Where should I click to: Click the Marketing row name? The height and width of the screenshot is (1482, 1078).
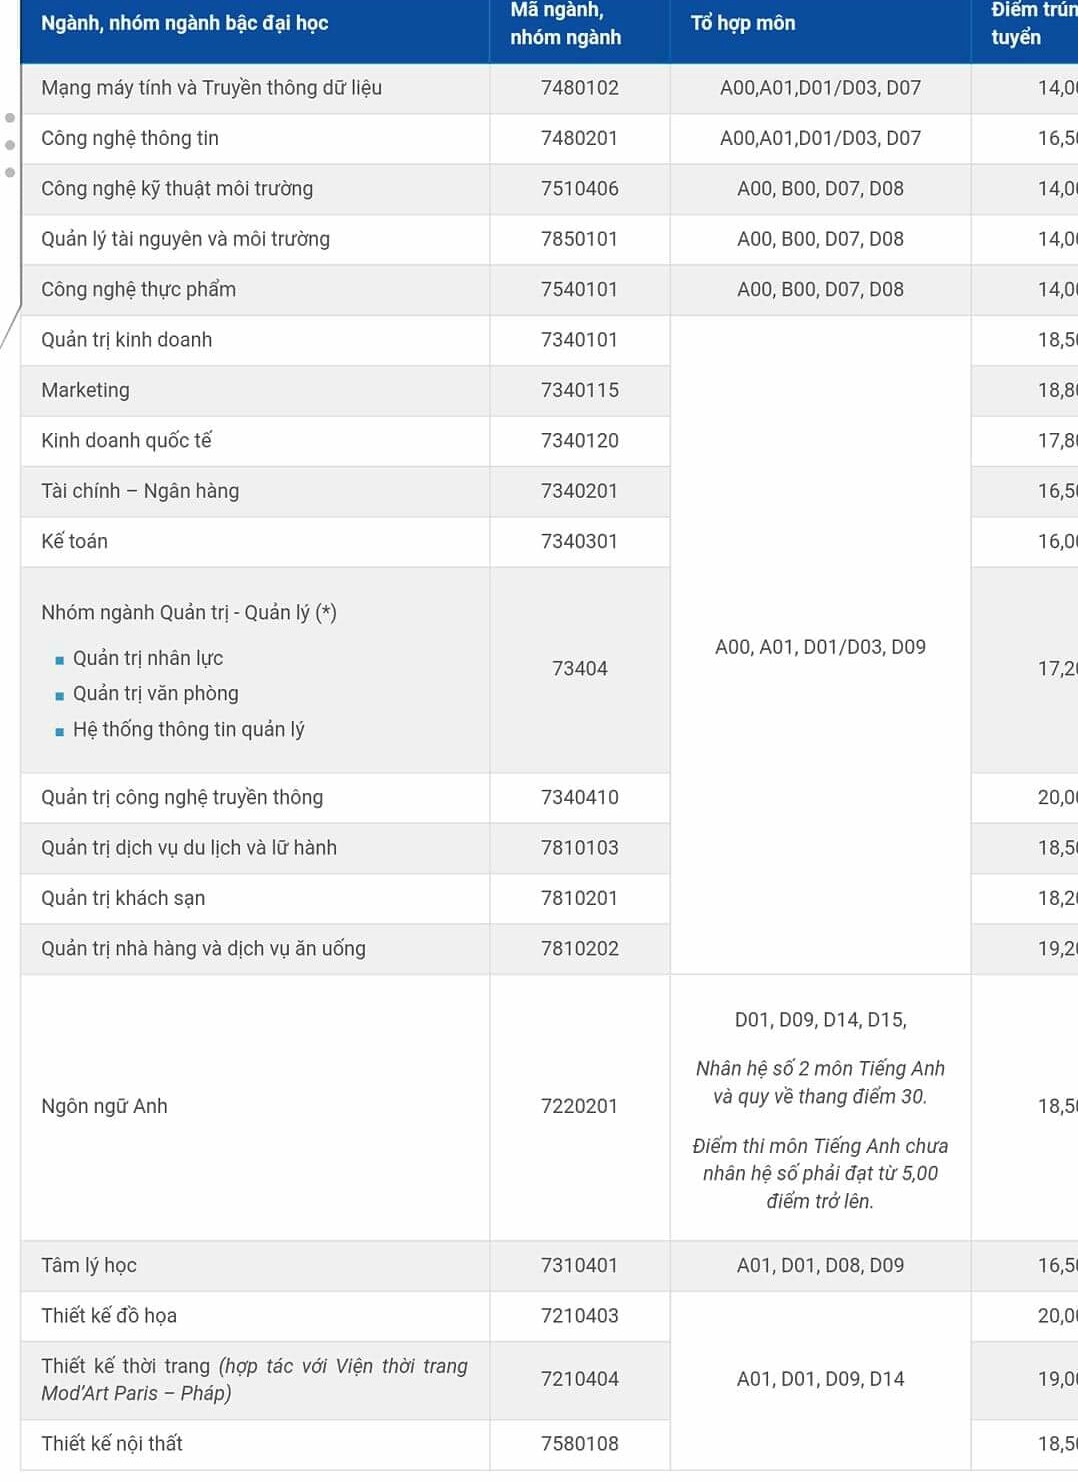point(85,390)
